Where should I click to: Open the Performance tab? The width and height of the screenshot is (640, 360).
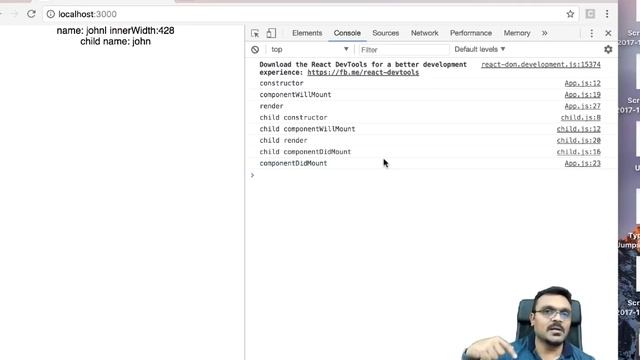tap(471, 33)
